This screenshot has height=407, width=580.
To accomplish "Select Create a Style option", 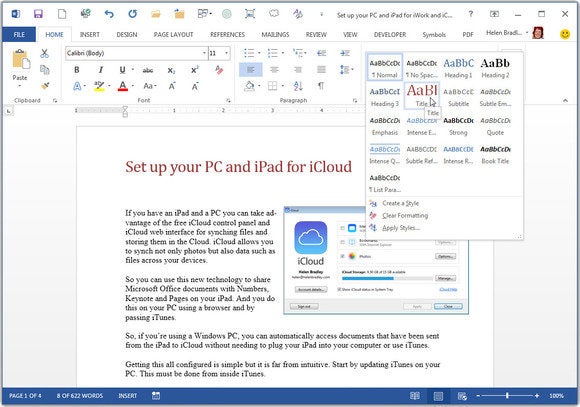I will [400, 203].
